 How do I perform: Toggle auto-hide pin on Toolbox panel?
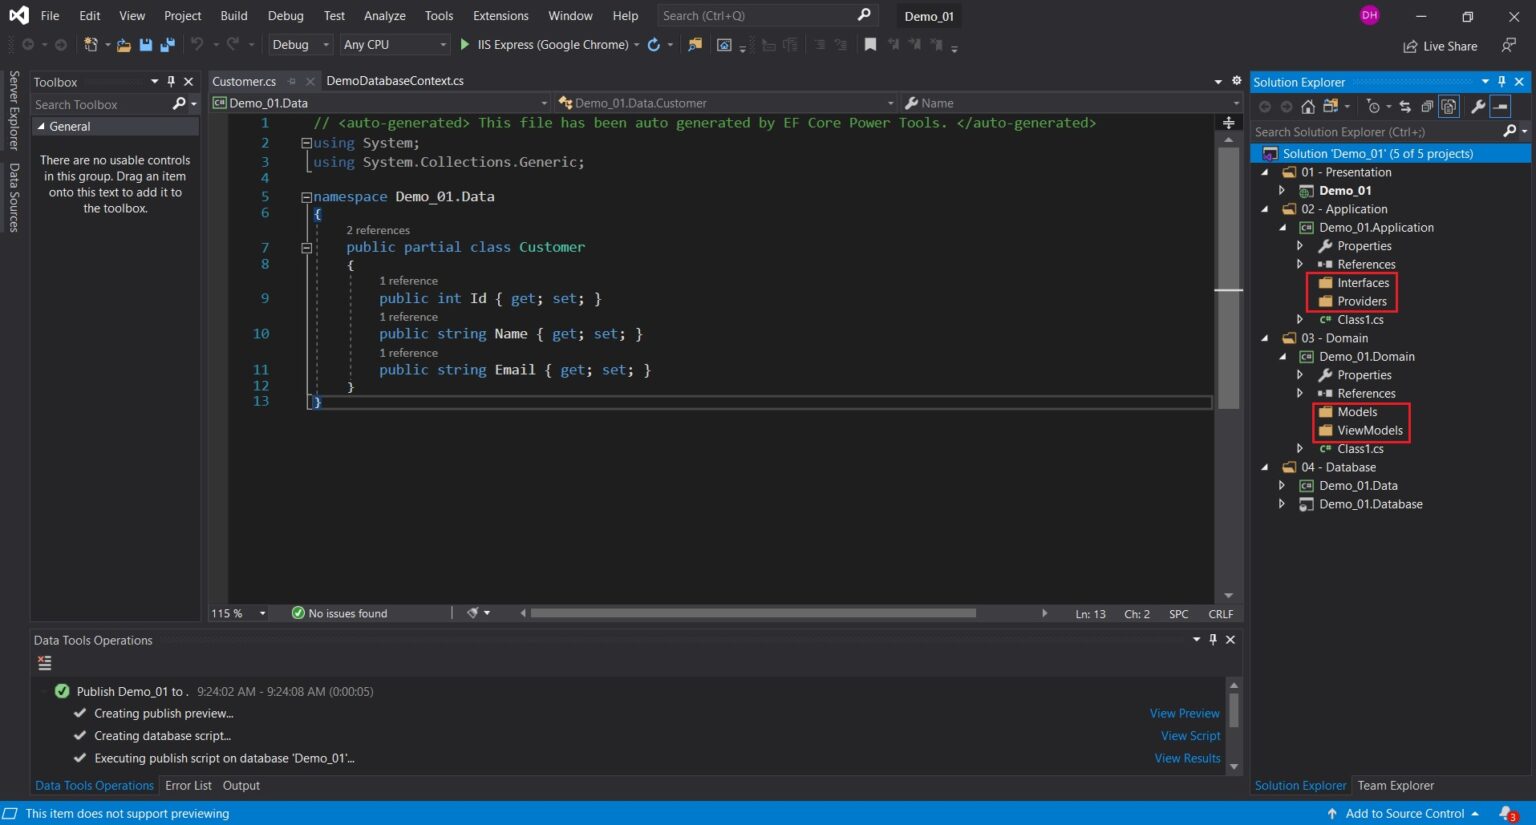coord(171,82)
